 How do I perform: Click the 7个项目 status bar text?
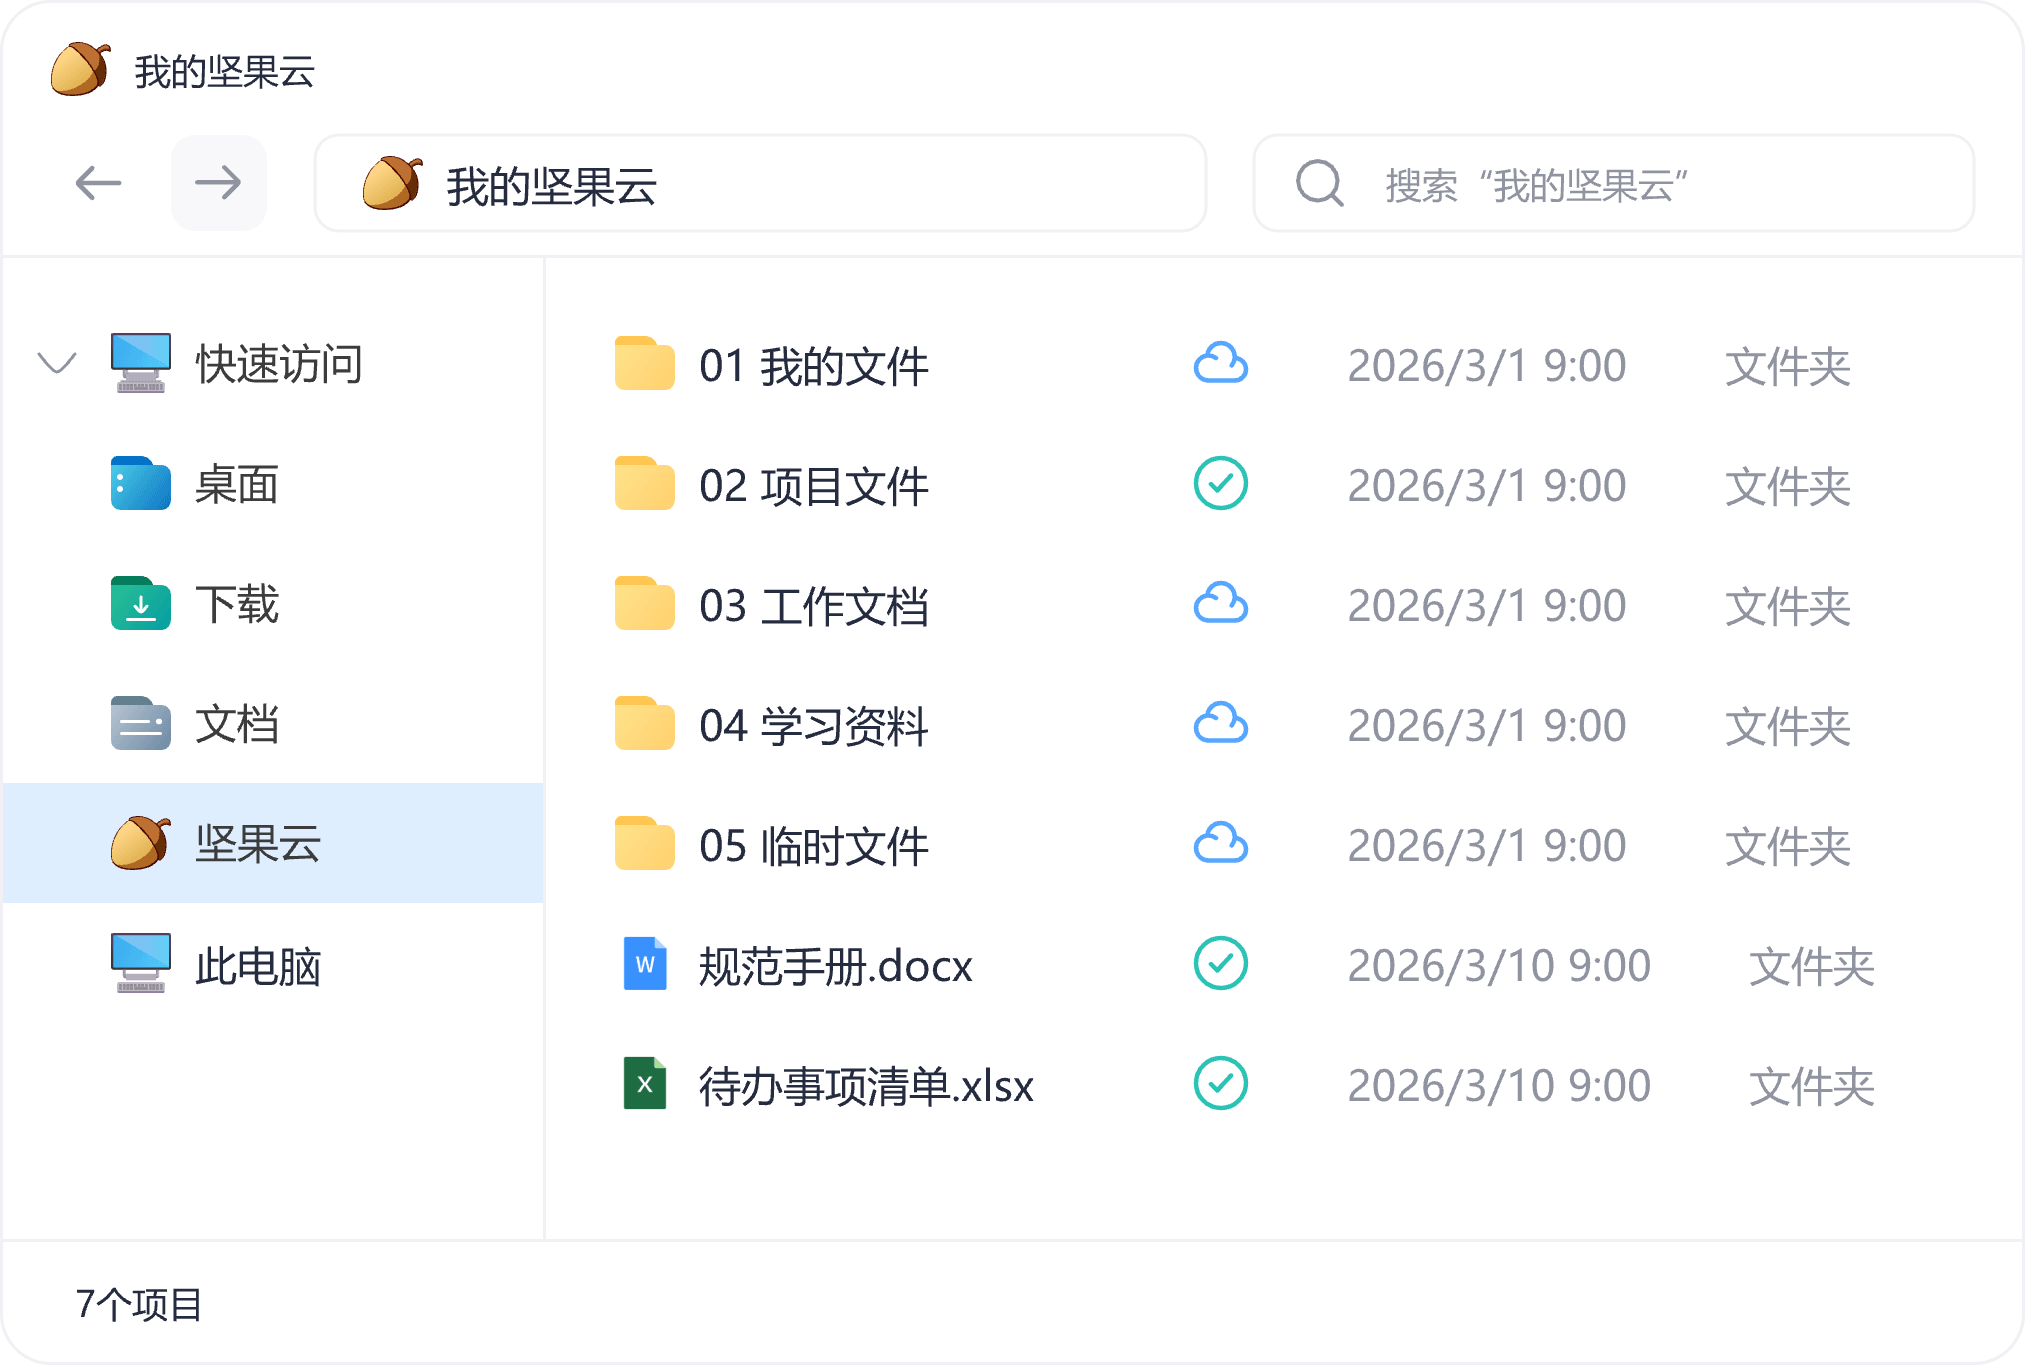(139, 1301)
